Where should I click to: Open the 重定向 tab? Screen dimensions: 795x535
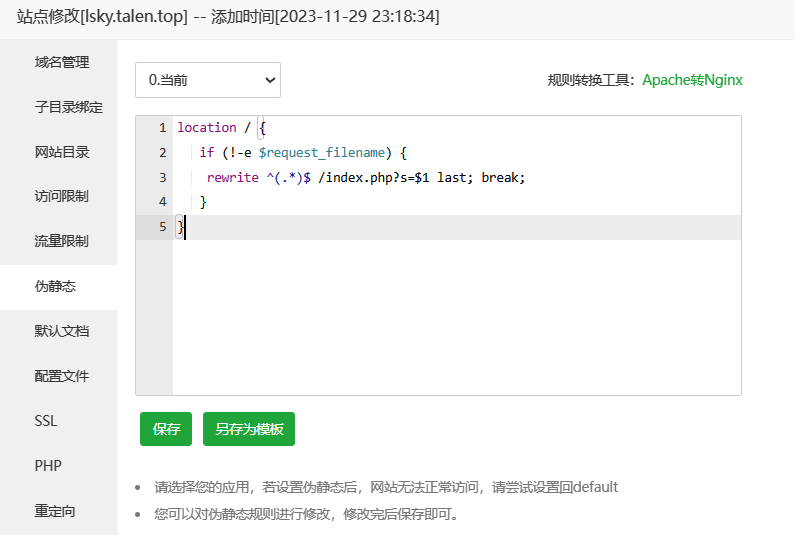(55, 511)
